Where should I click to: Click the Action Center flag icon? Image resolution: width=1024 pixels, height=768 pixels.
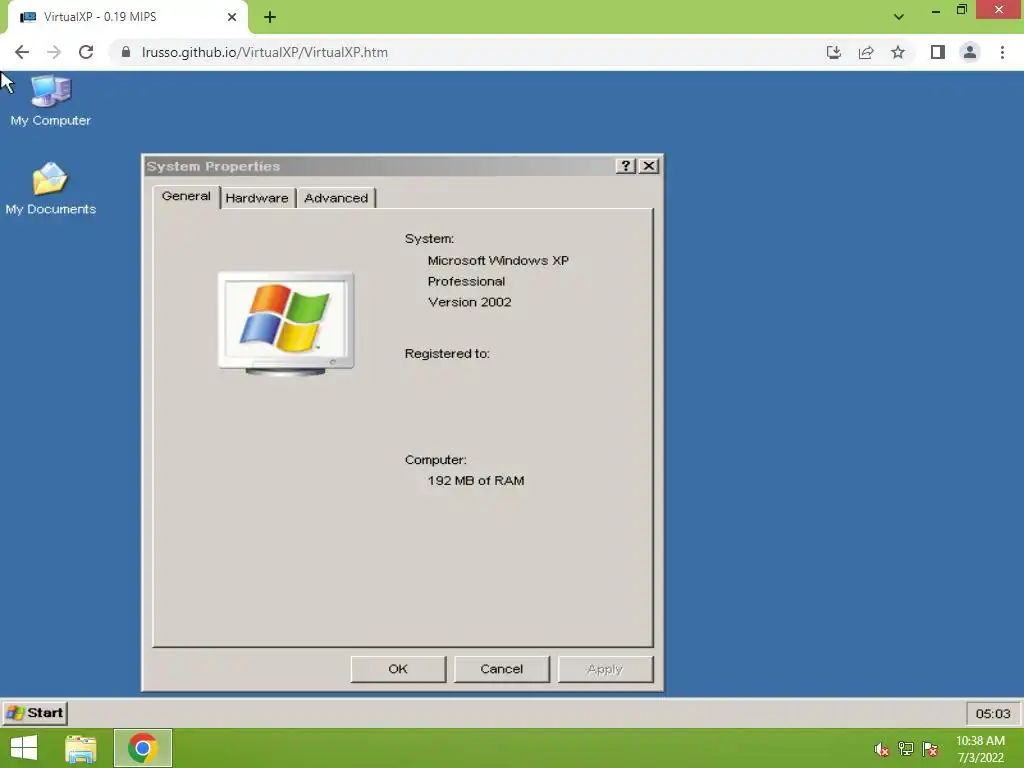tap(930, 749)
